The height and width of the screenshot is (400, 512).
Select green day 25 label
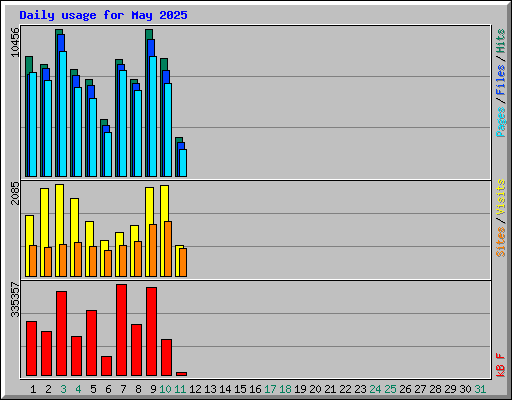click(x=390, y=389)
